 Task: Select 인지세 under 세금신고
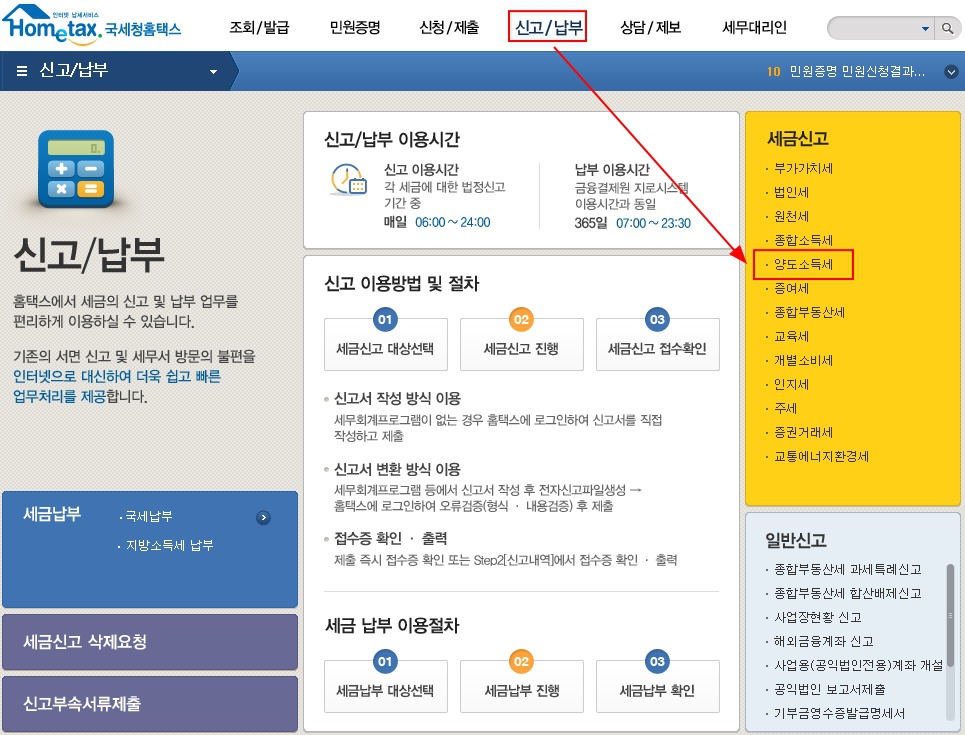tap(791, 385)
